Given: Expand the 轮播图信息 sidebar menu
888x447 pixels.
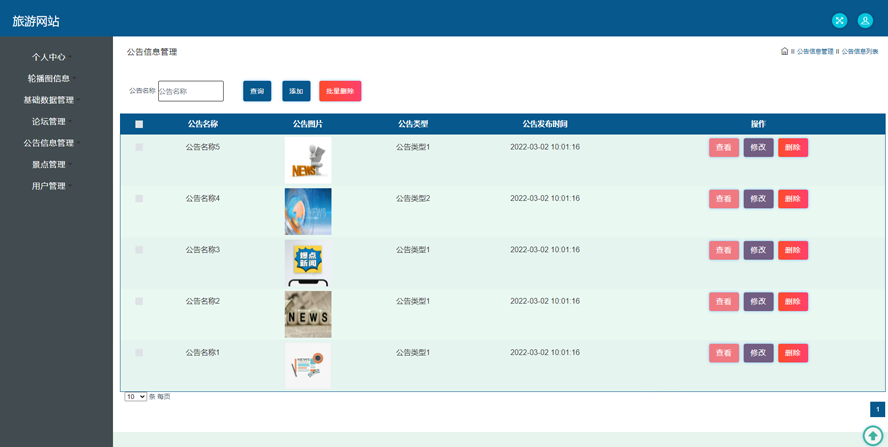Looking at the screenshot, I should [x=49, y=78].
